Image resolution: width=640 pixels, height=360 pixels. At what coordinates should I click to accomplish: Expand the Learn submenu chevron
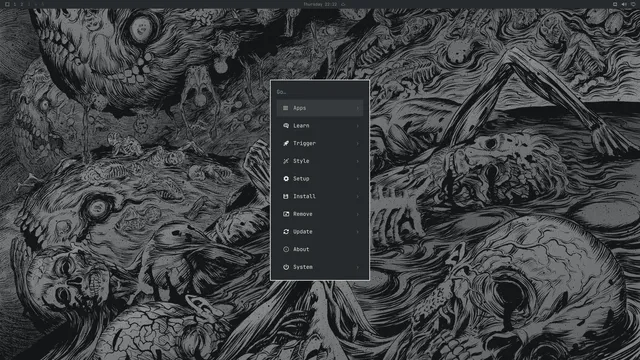click(x=358, y=126)
